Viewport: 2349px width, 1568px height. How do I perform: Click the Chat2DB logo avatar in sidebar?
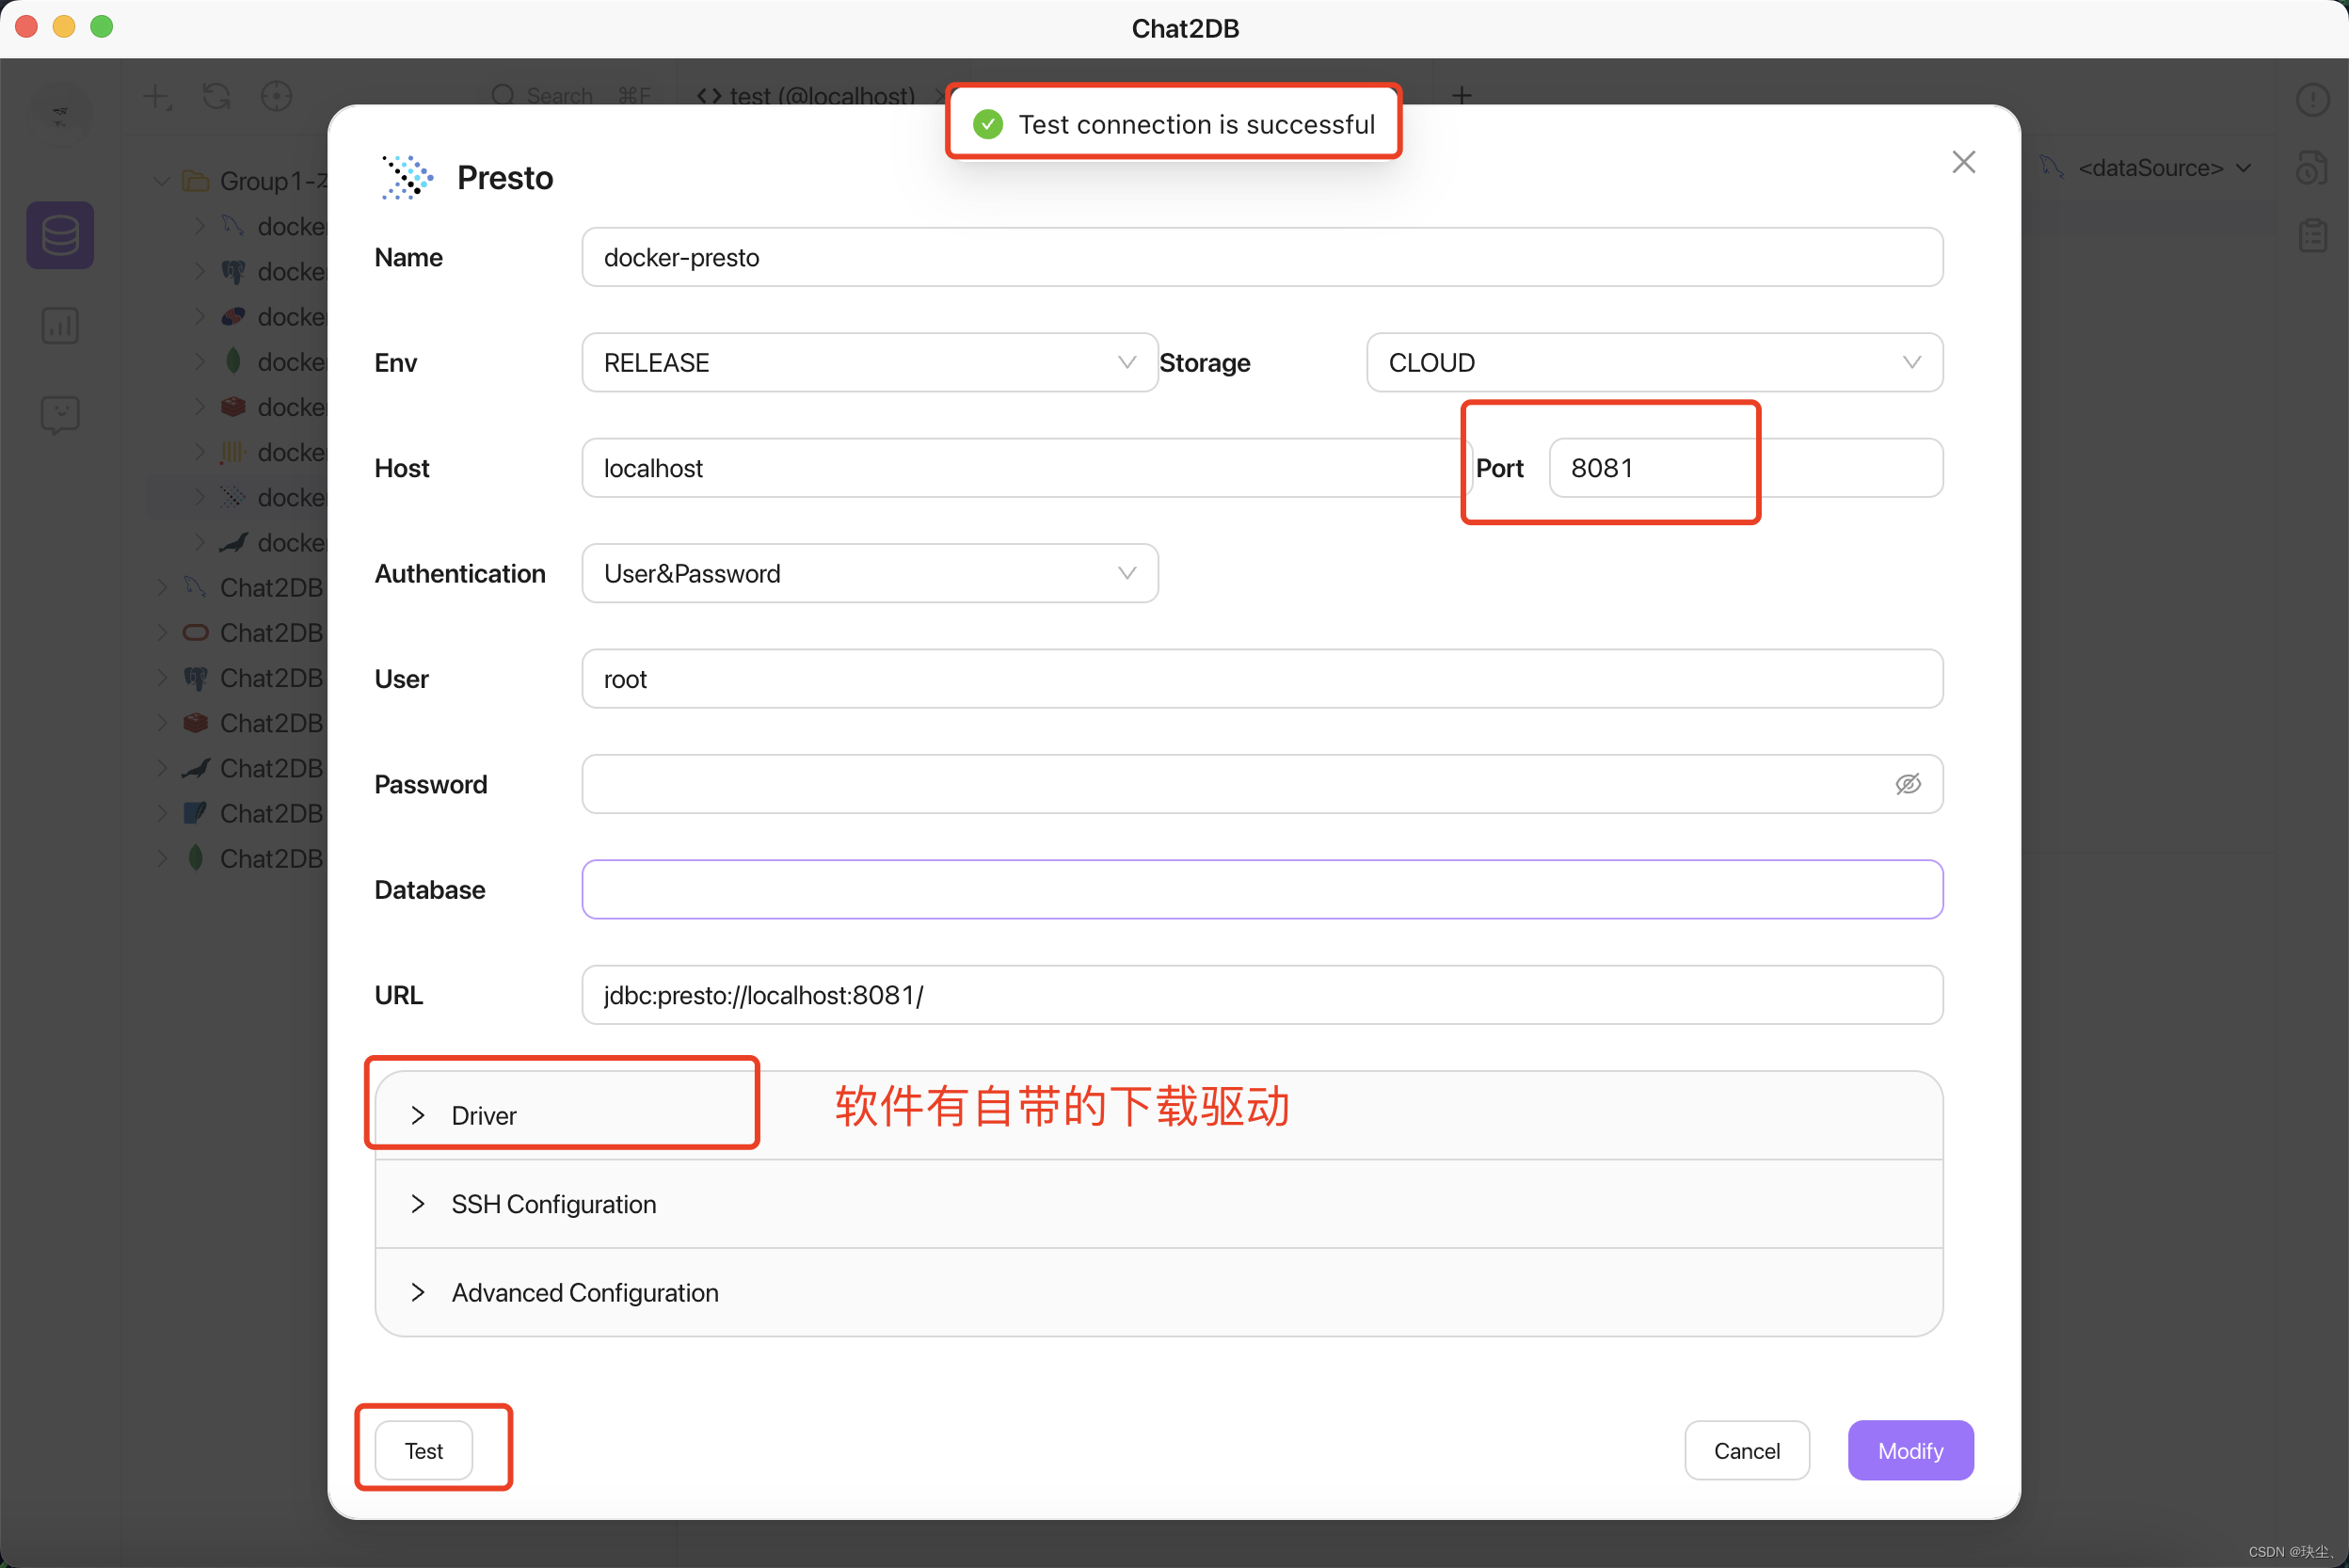coord(60,116)
